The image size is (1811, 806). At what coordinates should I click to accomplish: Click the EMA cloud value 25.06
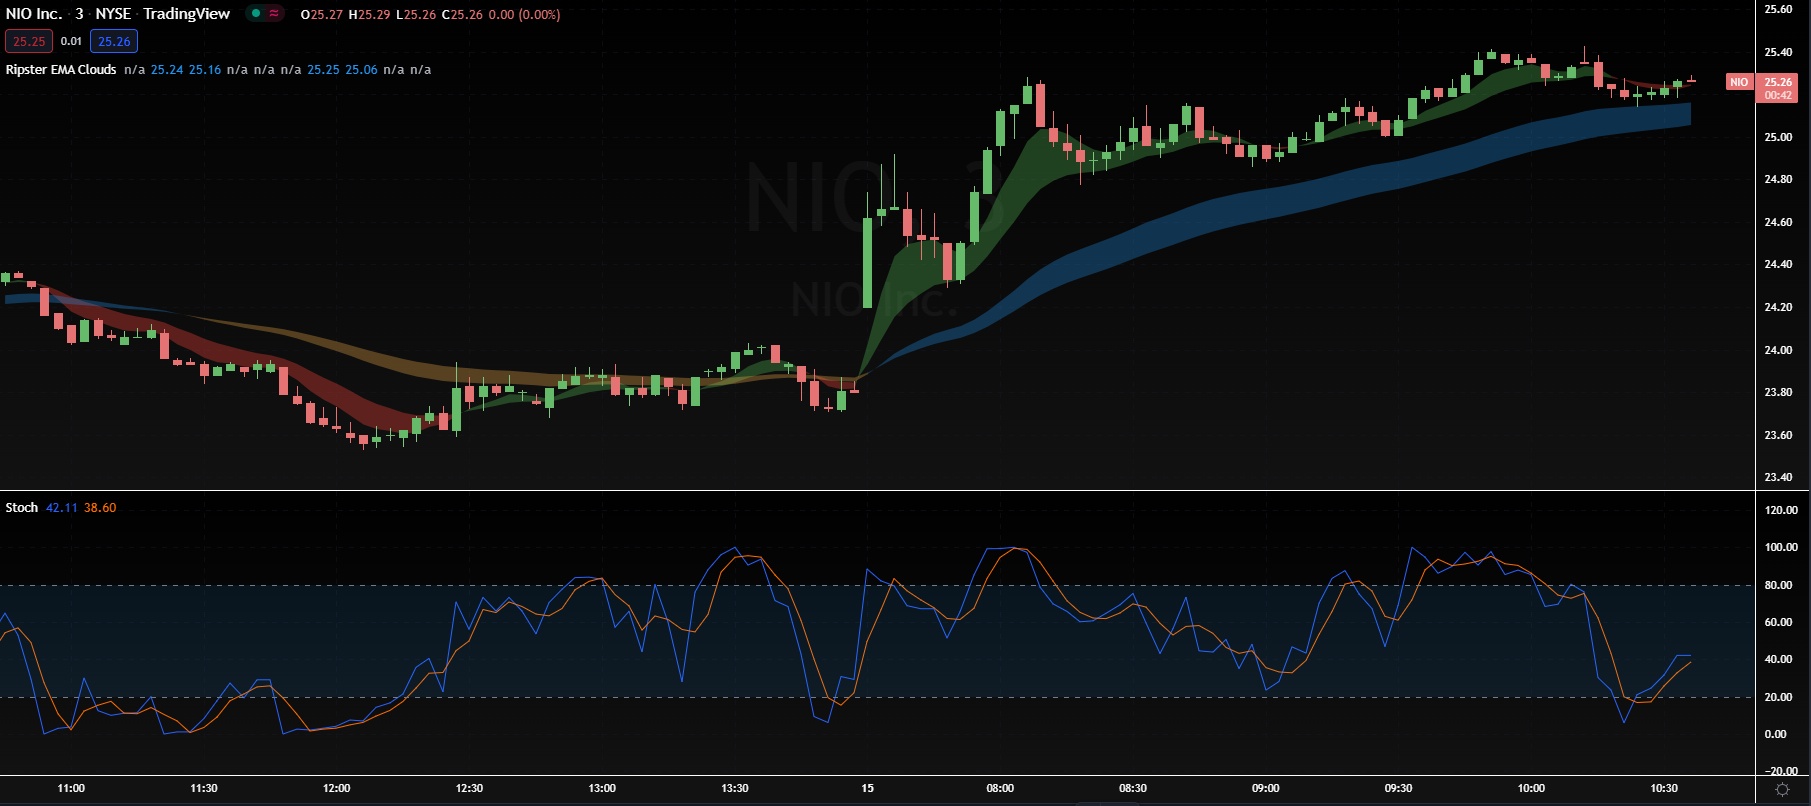362,70
